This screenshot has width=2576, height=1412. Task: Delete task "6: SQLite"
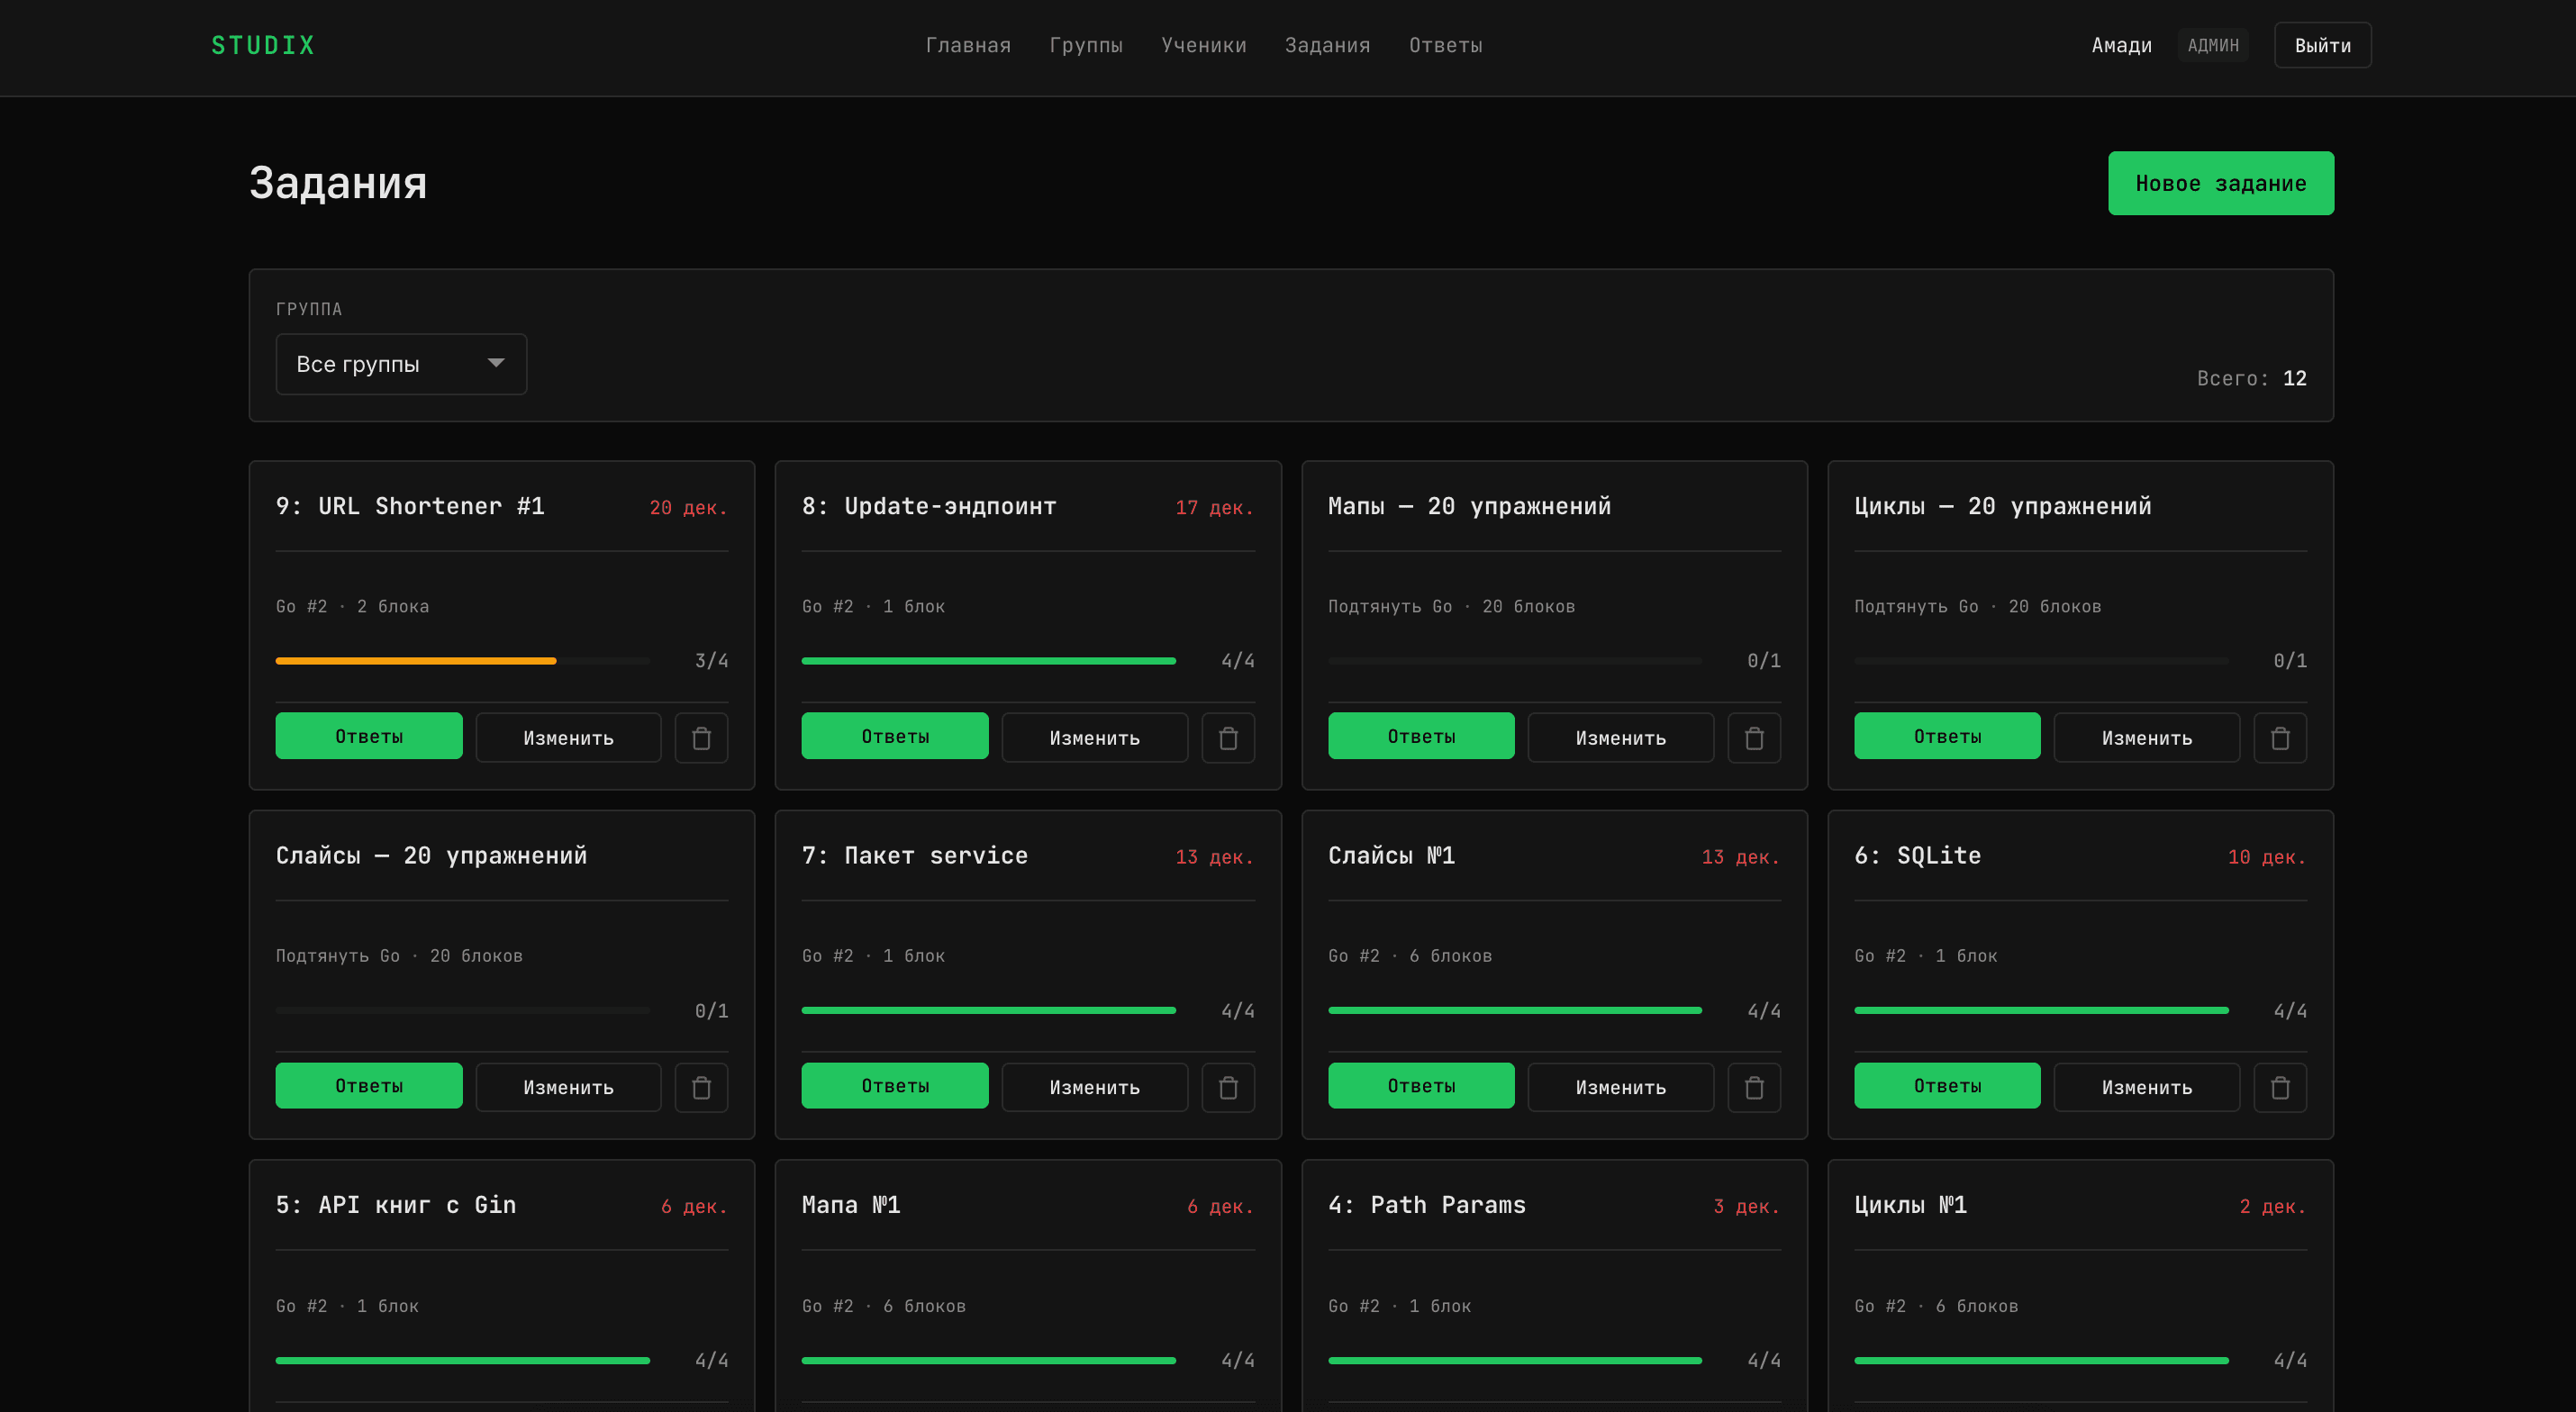click(x=2280, y=1087)
